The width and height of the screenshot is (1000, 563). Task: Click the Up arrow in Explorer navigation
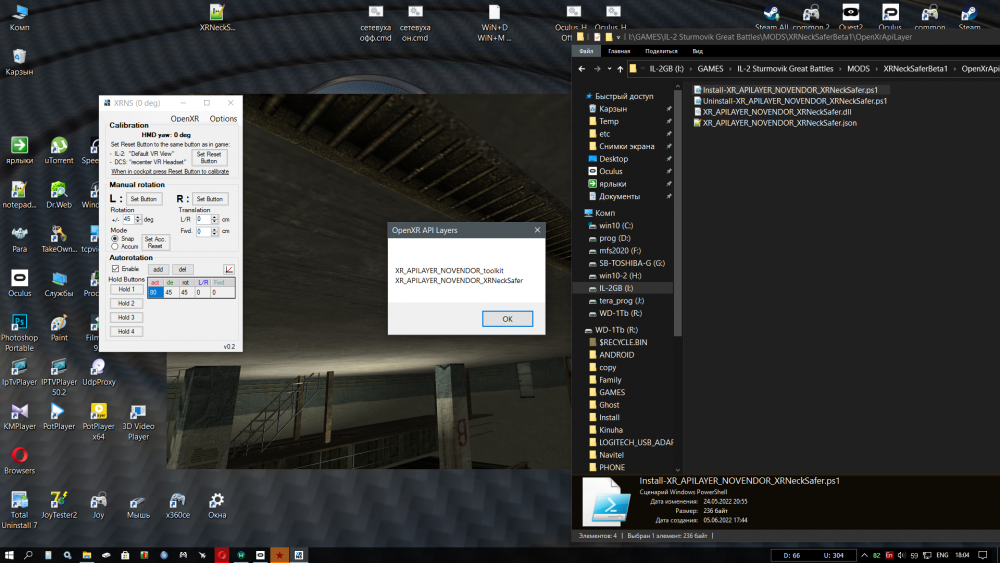[x=619, y=69]
